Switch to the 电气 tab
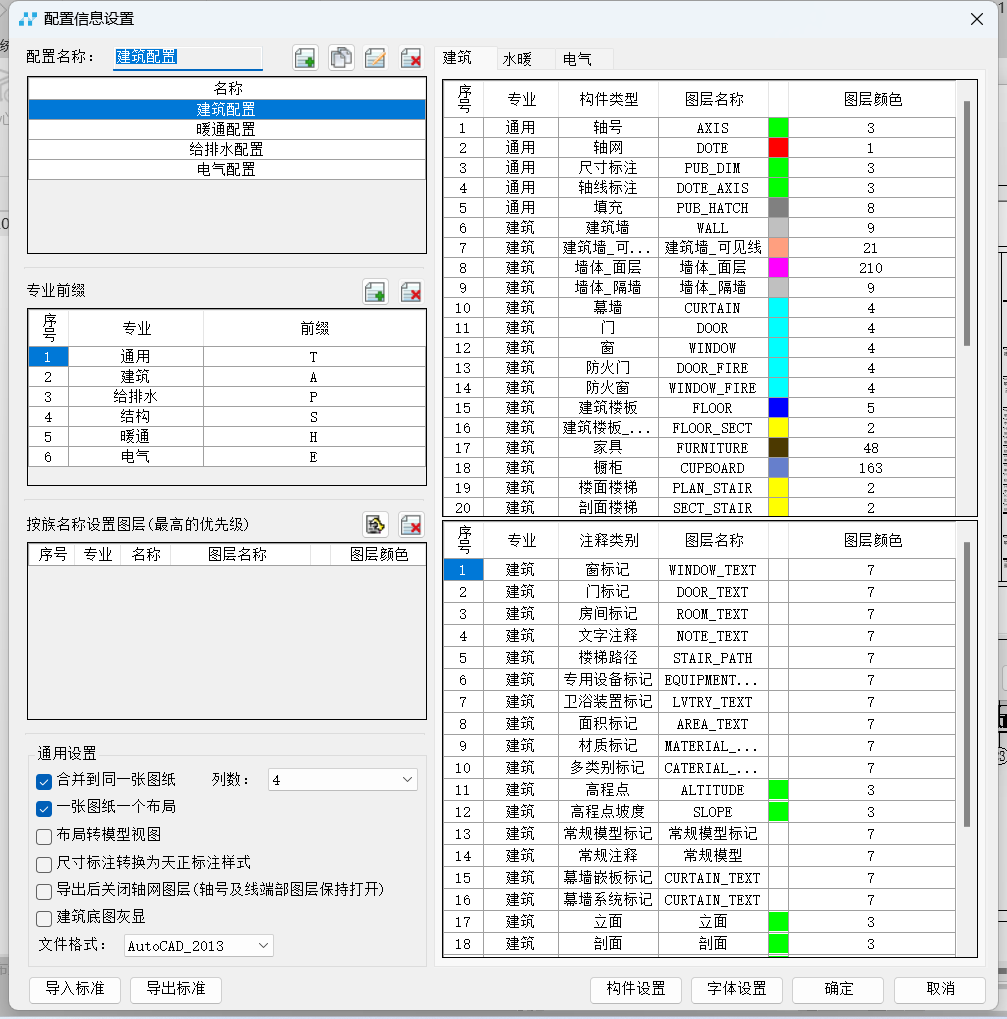The width and height of the screenshot is (1007, 1019). [577, 59]
